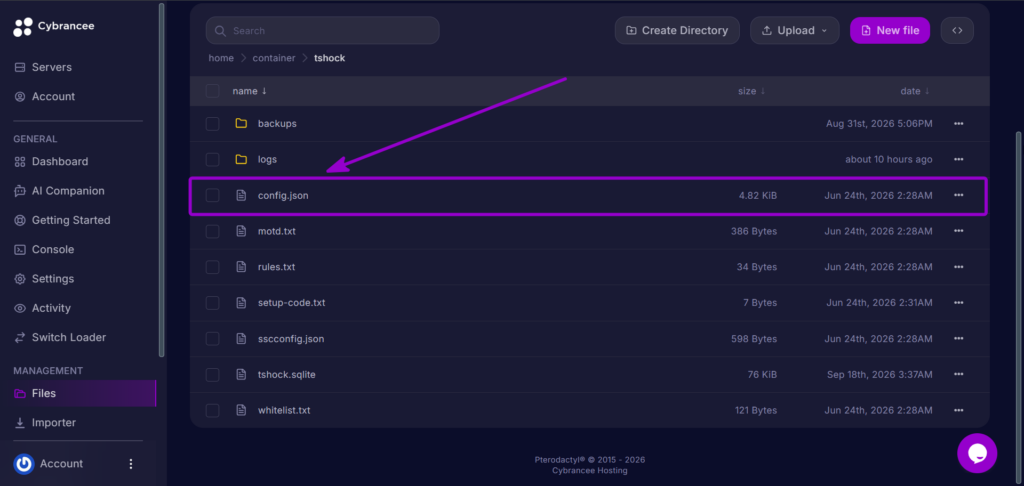Click the sscconfig.json file icon
This screenshot has height=486, width=1024.
pyautogui.click(x=241, y=339)
